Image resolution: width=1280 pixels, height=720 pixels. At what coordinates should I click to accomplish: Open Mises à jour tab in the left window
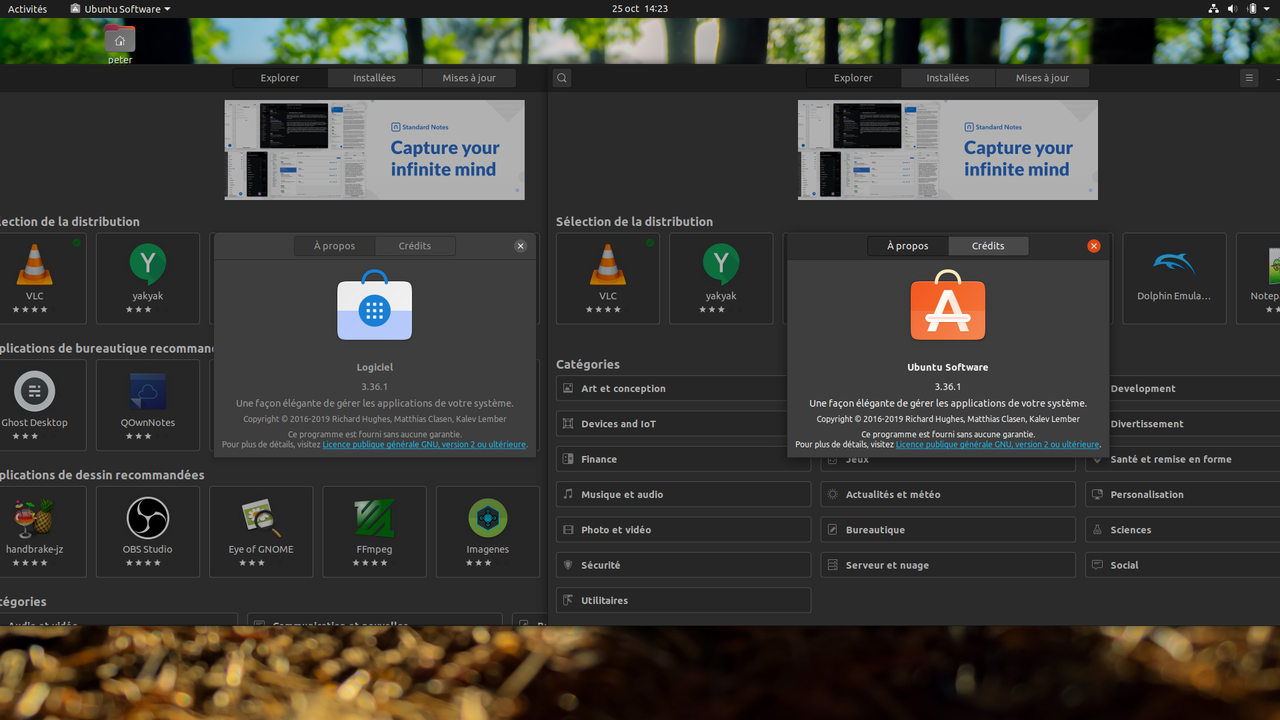pyautogui.click(x=469, y=78)
